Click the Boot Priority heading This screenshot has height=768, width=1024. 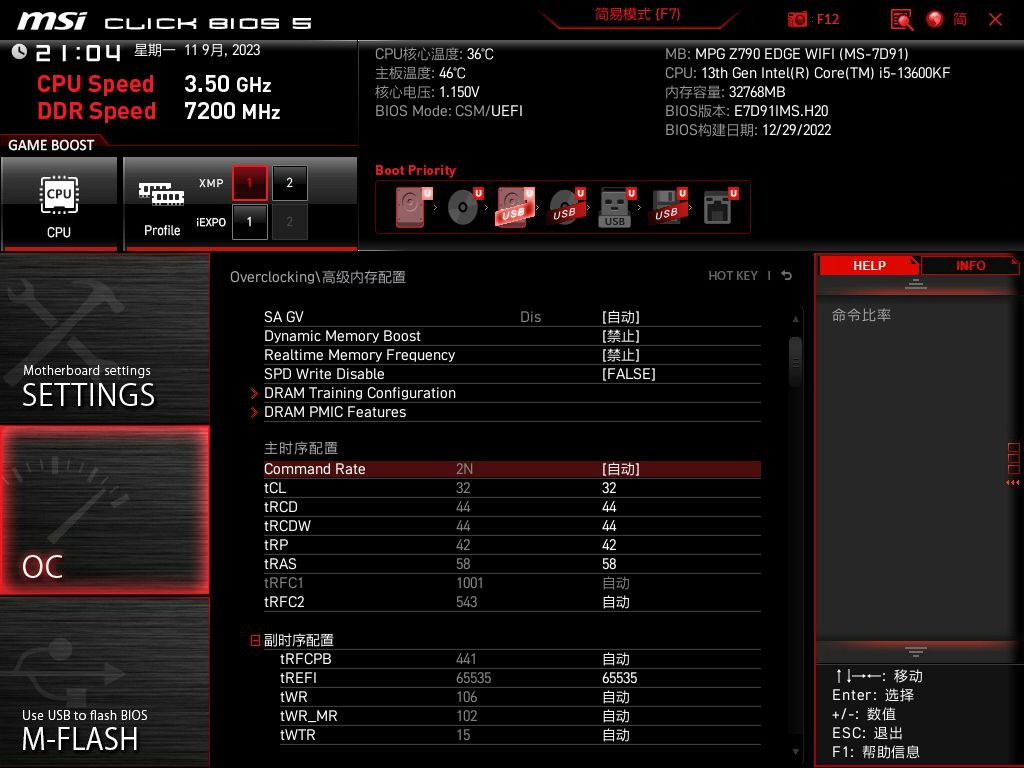(x=415, y=170)
